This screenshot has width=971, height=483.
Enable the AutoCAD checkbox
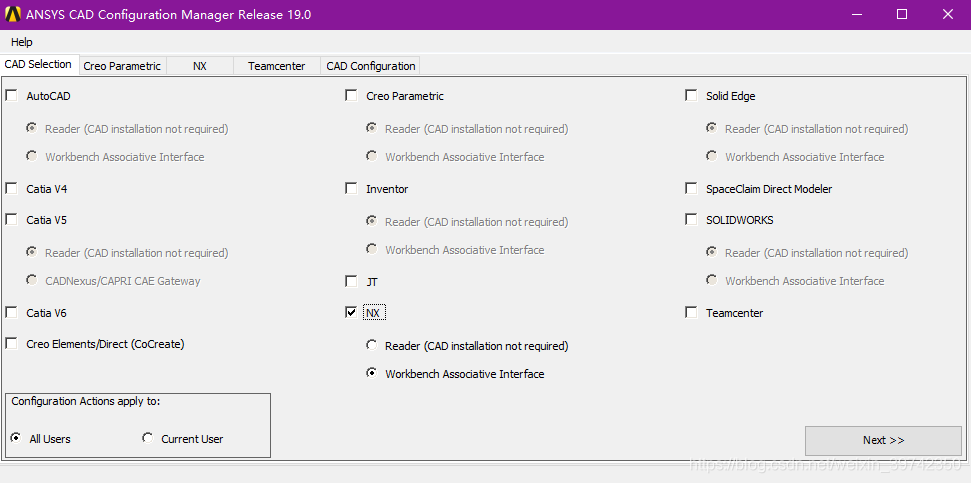point(12,95)
